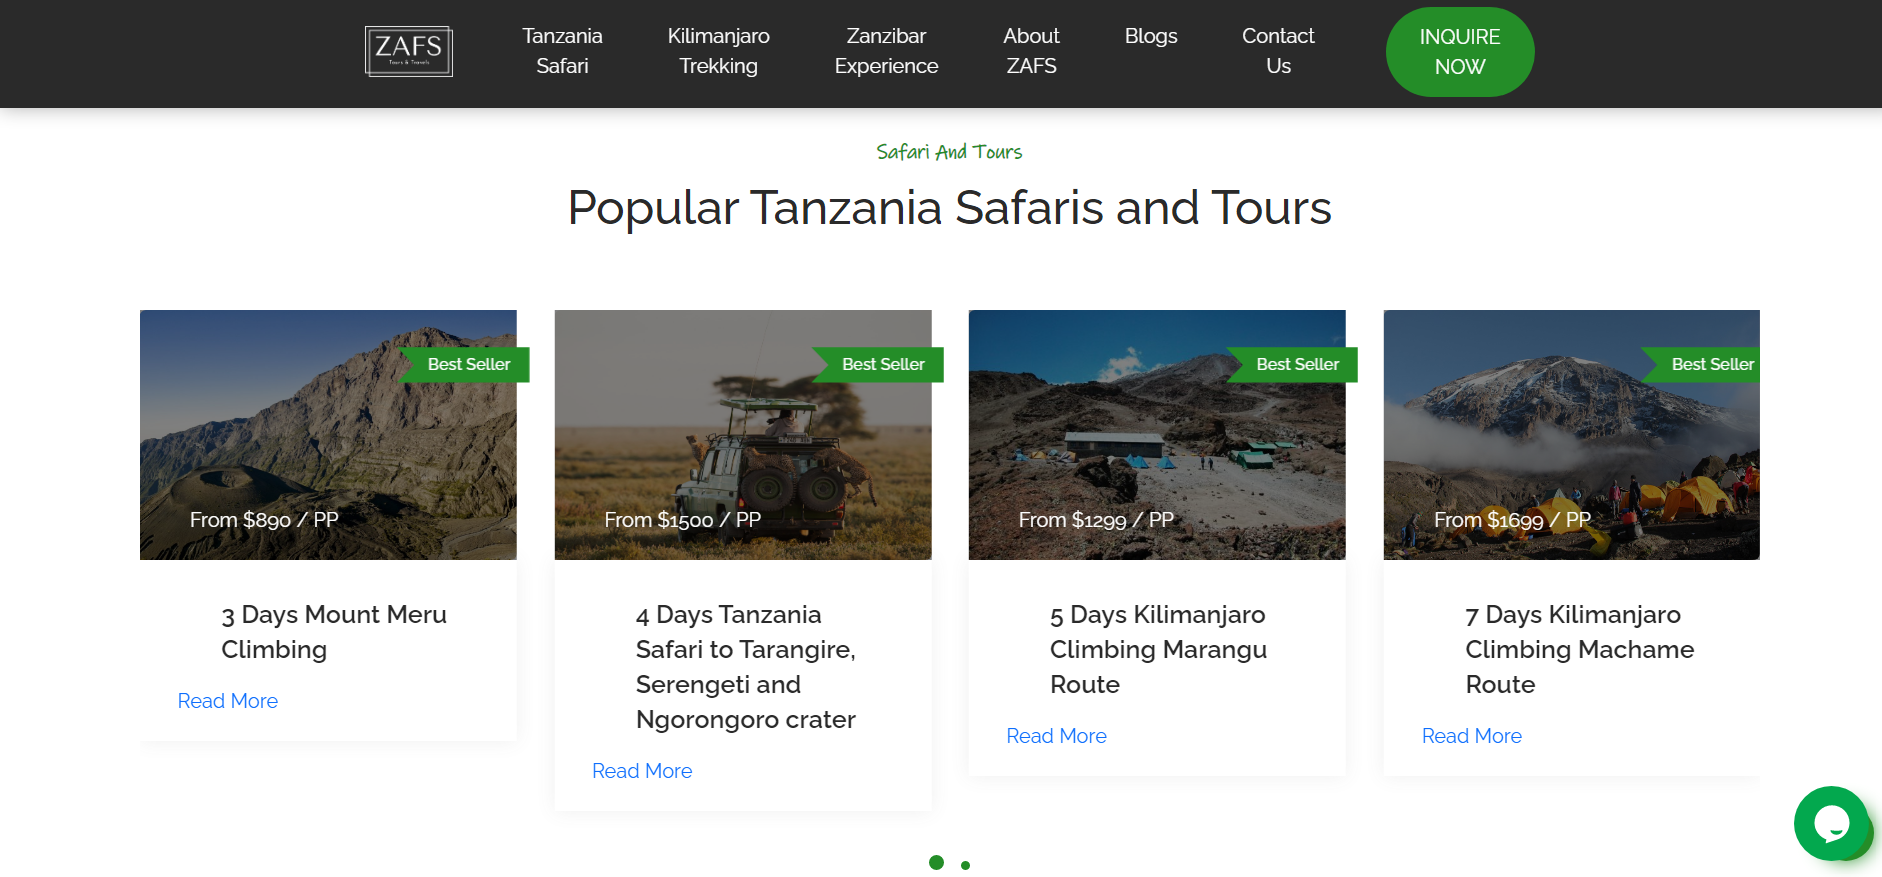Open the safari jeep tour image

[x=743, y=435]
